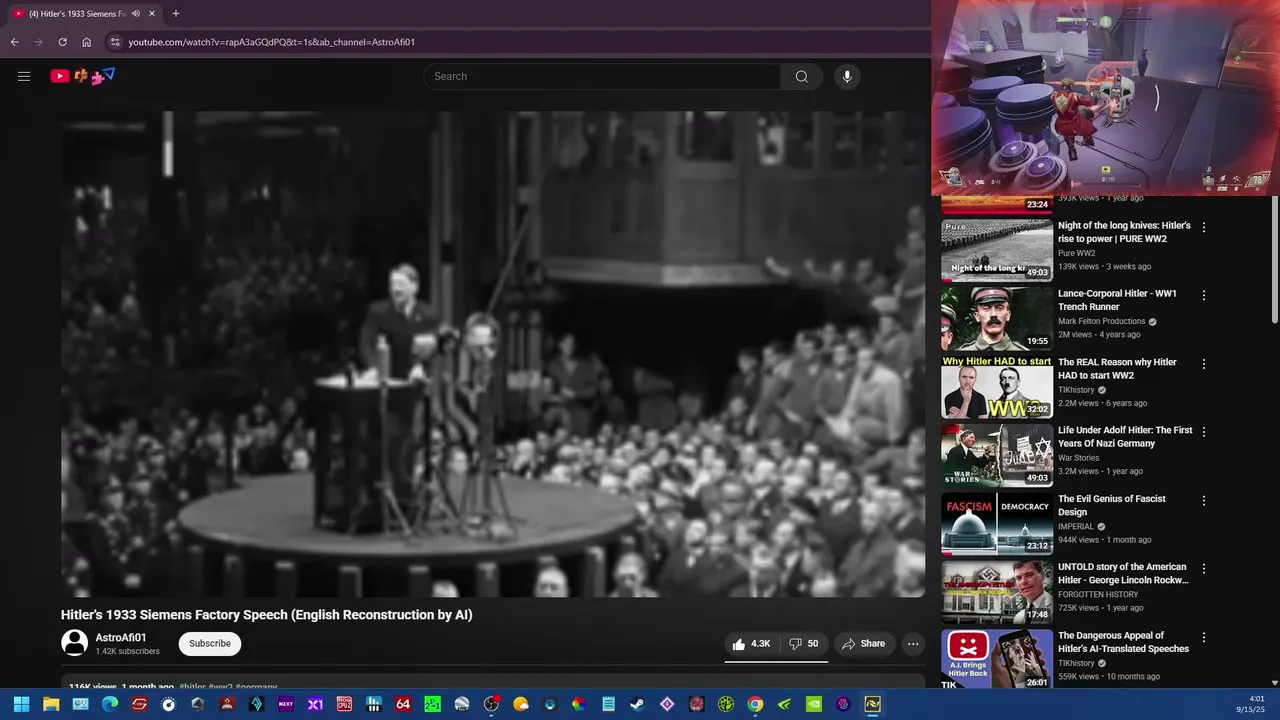
Task: Open Night of the long knives video thumbnail
Action: click(x=996, y=251)
